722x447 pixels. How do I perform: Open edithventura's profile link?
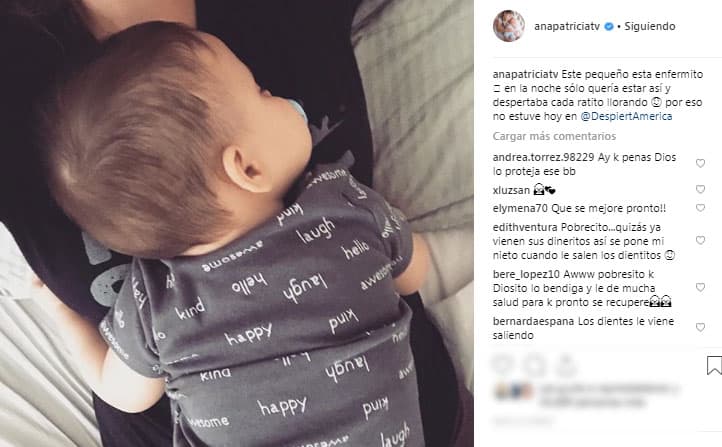(525, 227)
